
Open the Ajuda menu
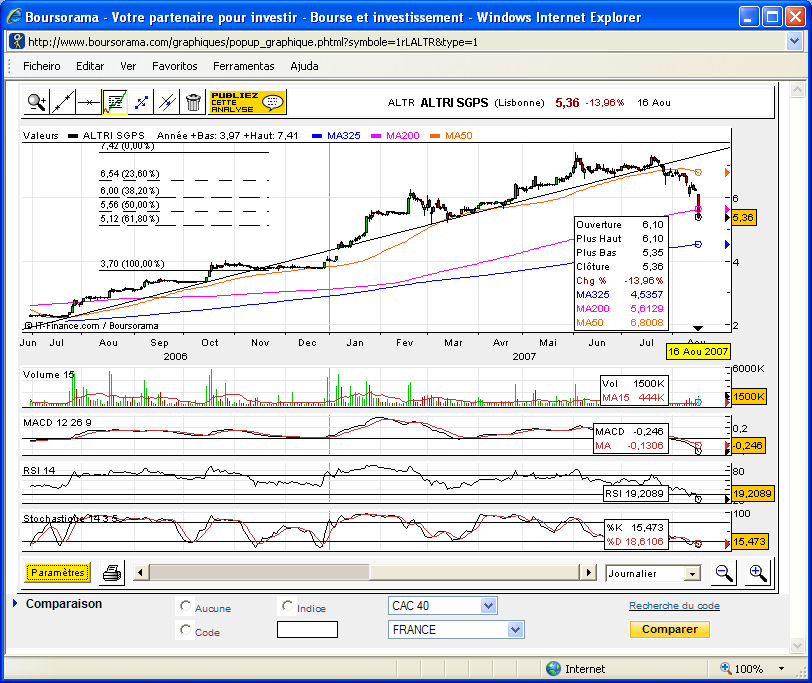point(304,66)
